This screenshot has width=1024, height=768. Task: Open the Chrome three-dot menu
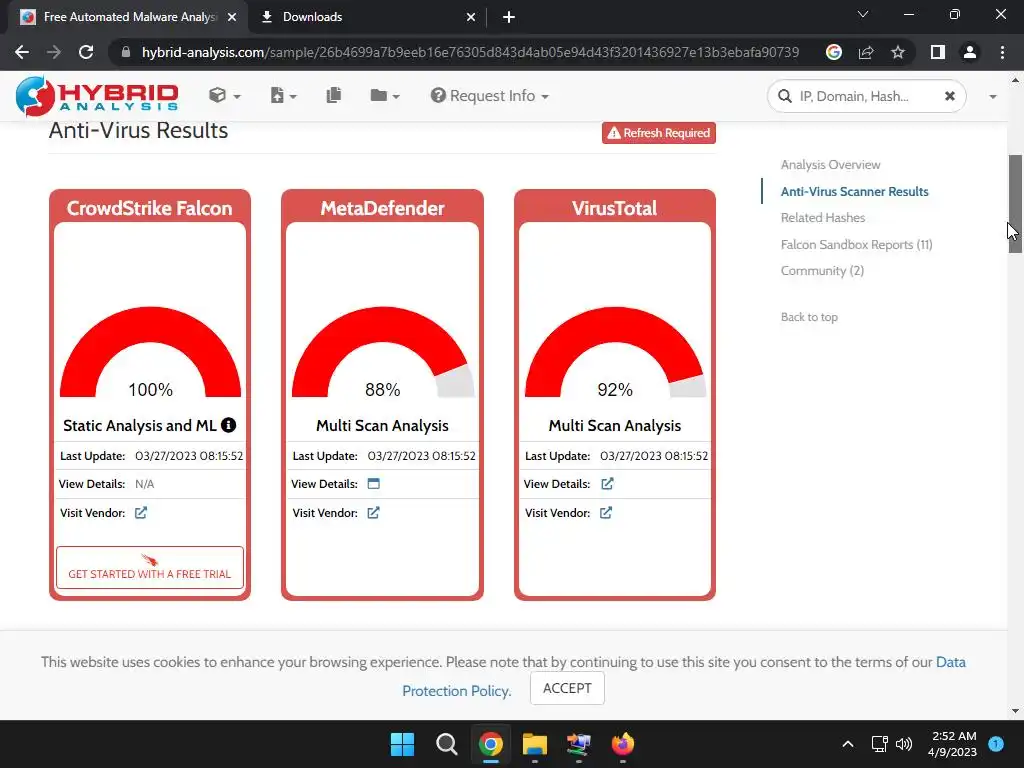click(x=1002, y=52)
